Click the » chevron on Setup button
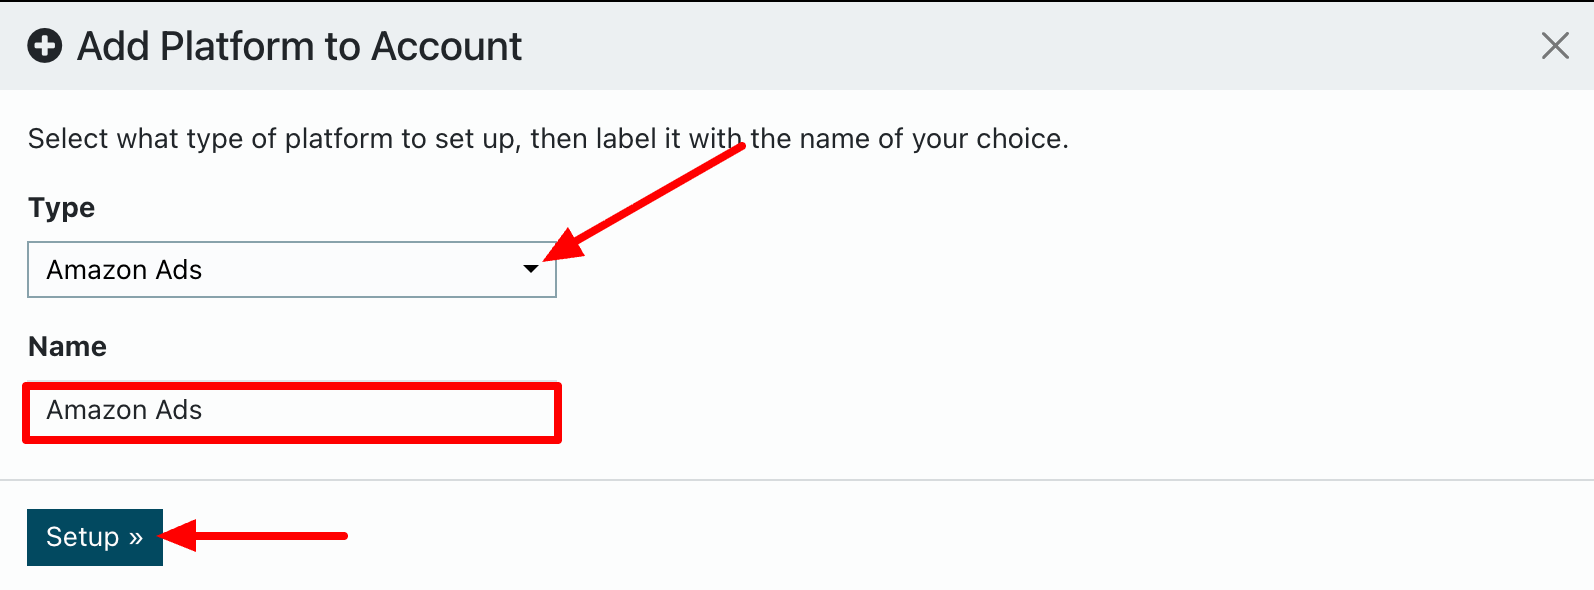This screenshot has height=590, width=1594. click(x=136, y=538)
